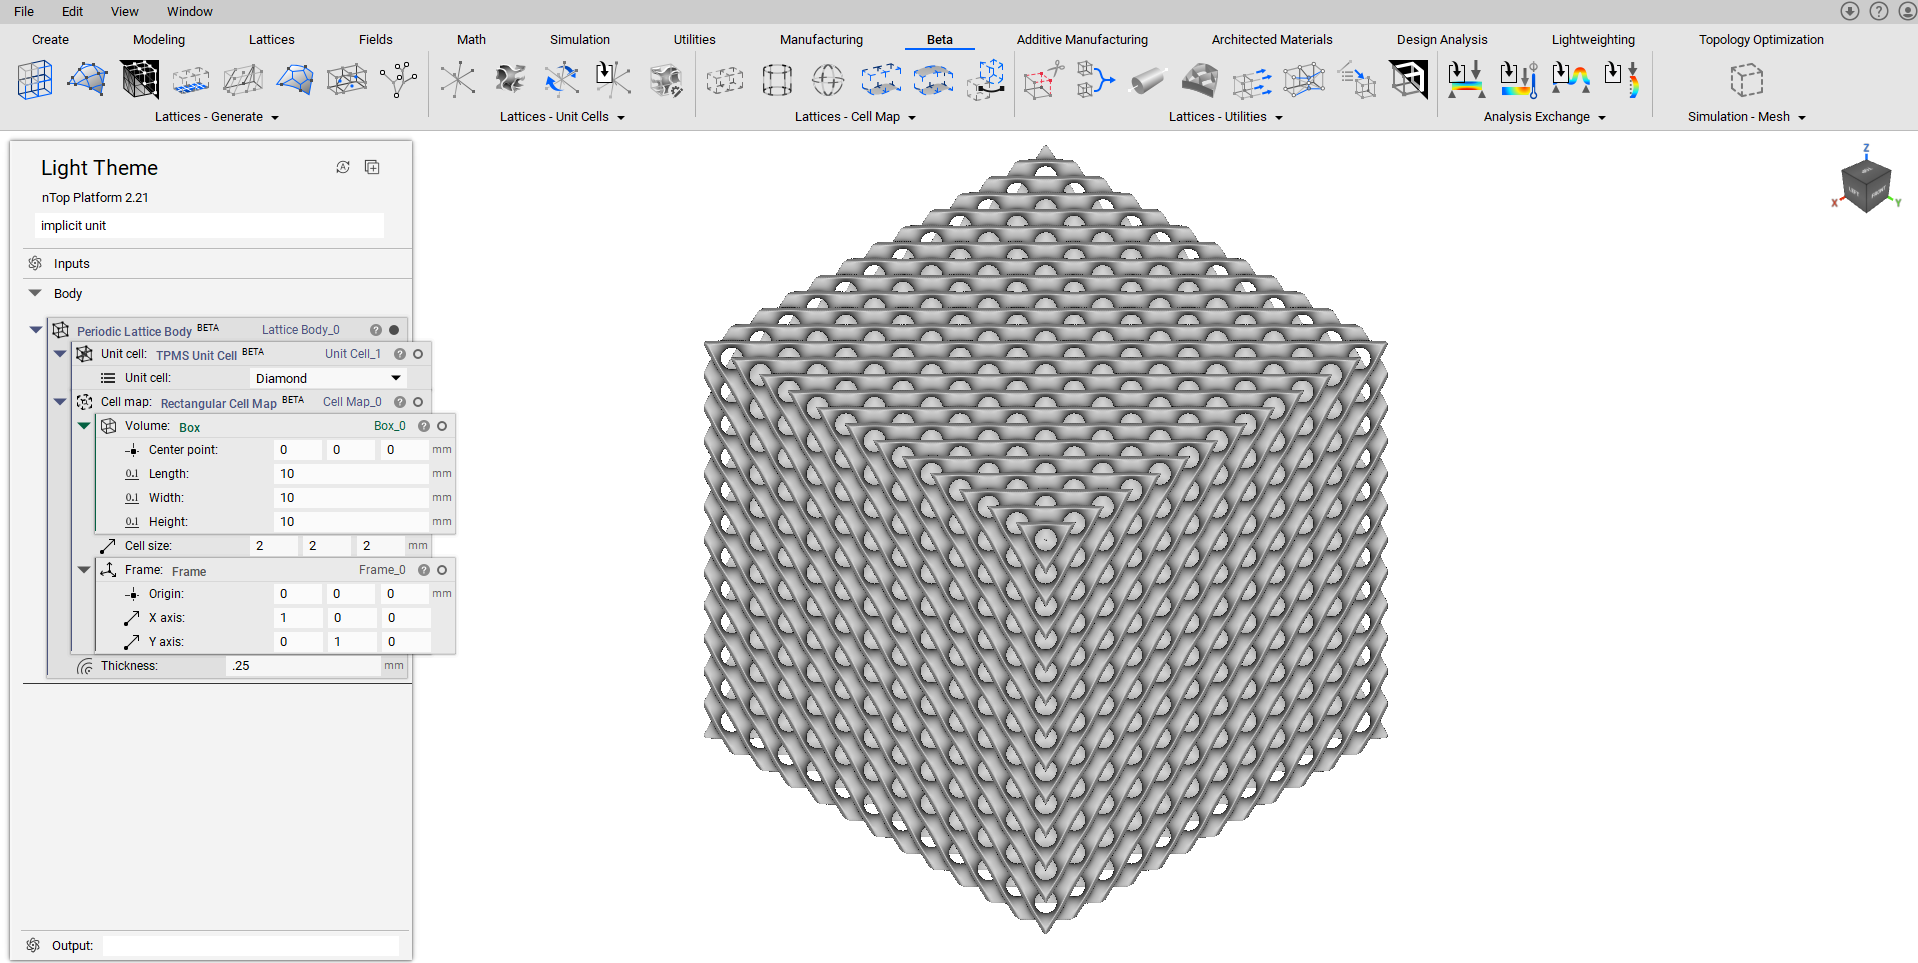This screenshot has width=1918, height=963.
Task: Toggle visibility dot of Lattice Body_0
Action: [x=394, y=330]
